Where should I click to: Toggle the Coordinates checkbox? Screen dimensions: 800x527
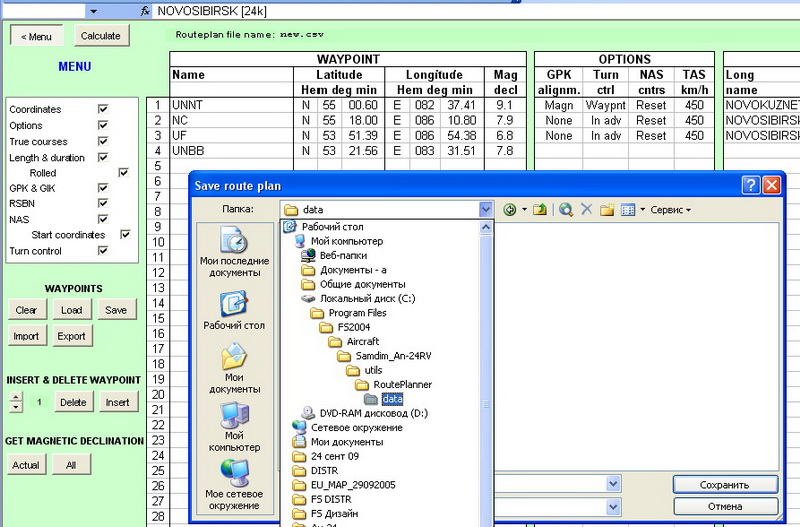pyautogui.click(x=102, y=109)
